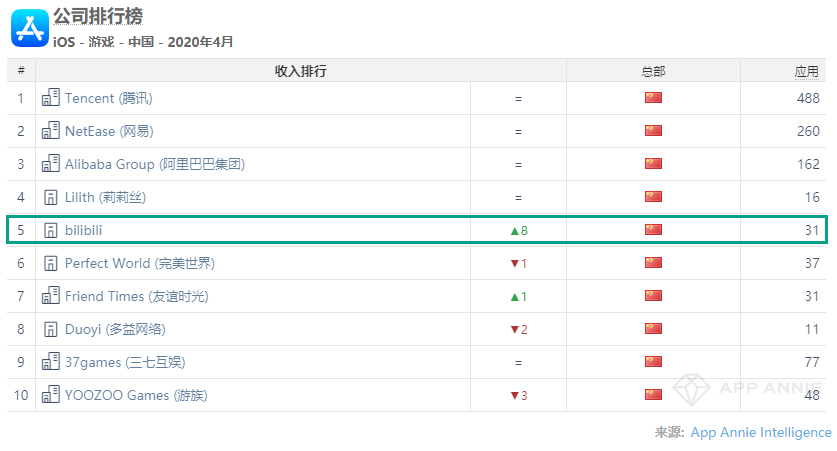837x451 pixels.
Task: Click the company icon beside bilibili
Action: click(50, 230)
